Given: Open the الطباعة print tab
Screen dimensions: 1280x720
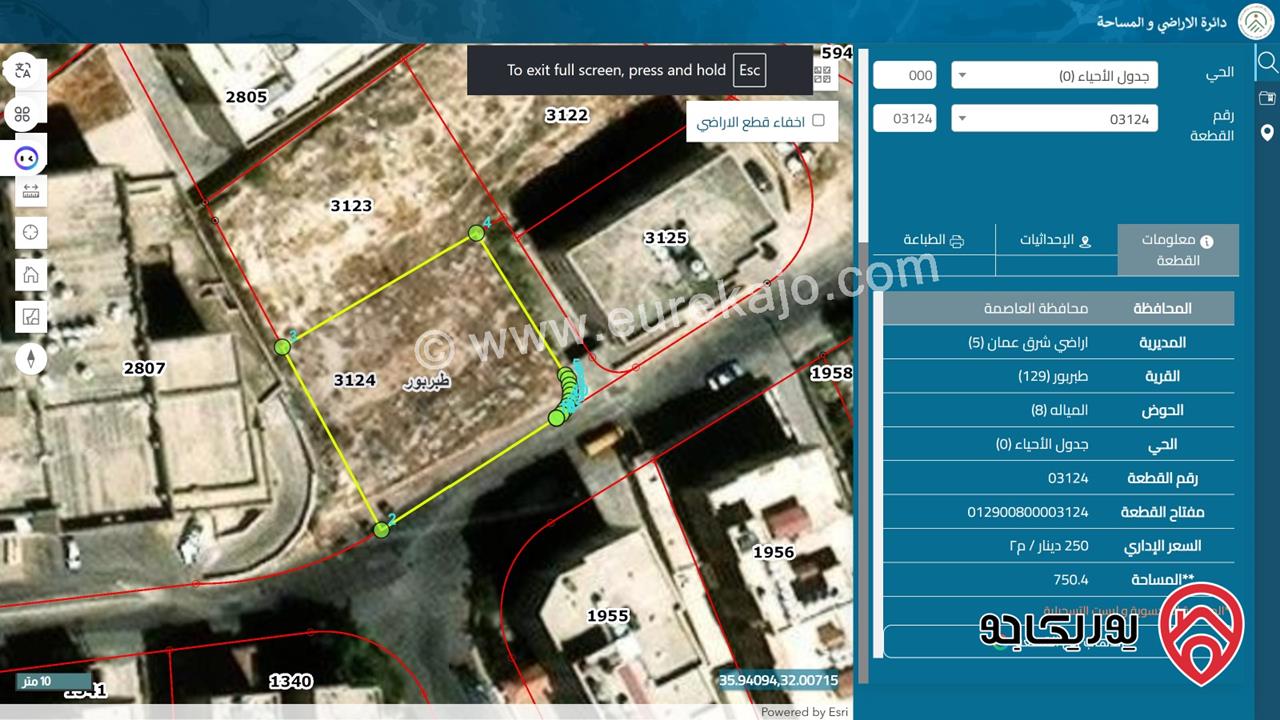Looking at the screenshot, I should tap(933, 240).
